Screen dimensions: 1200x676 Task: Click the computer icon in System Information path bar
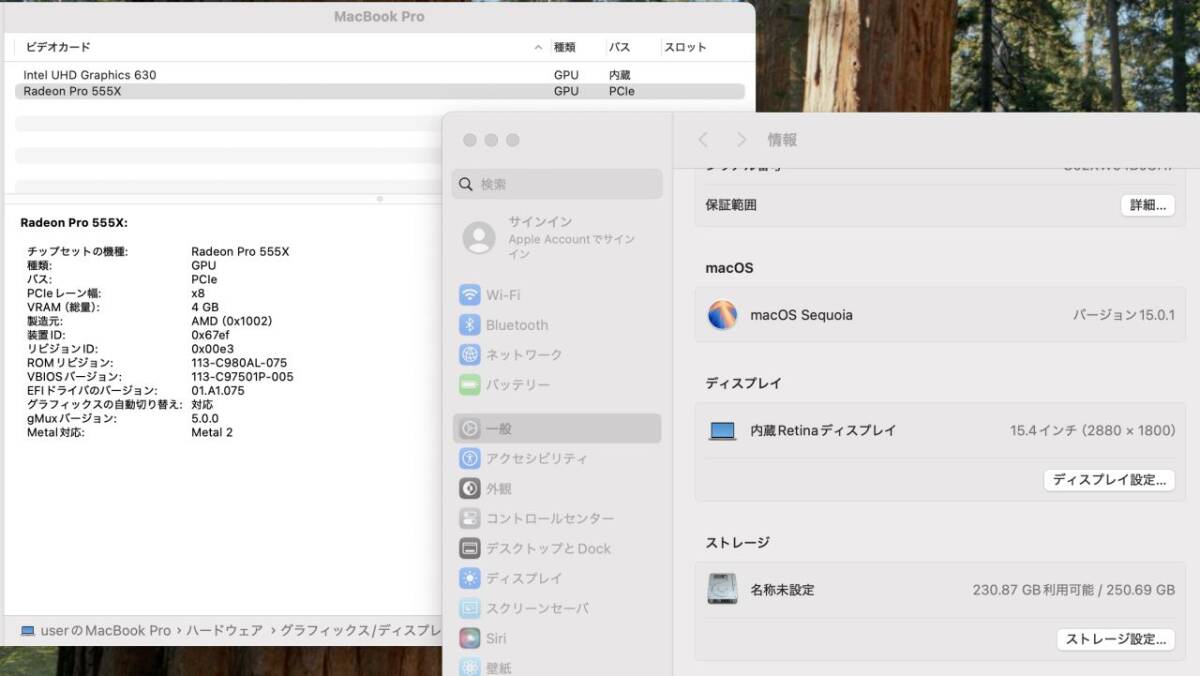coord(28,631)
